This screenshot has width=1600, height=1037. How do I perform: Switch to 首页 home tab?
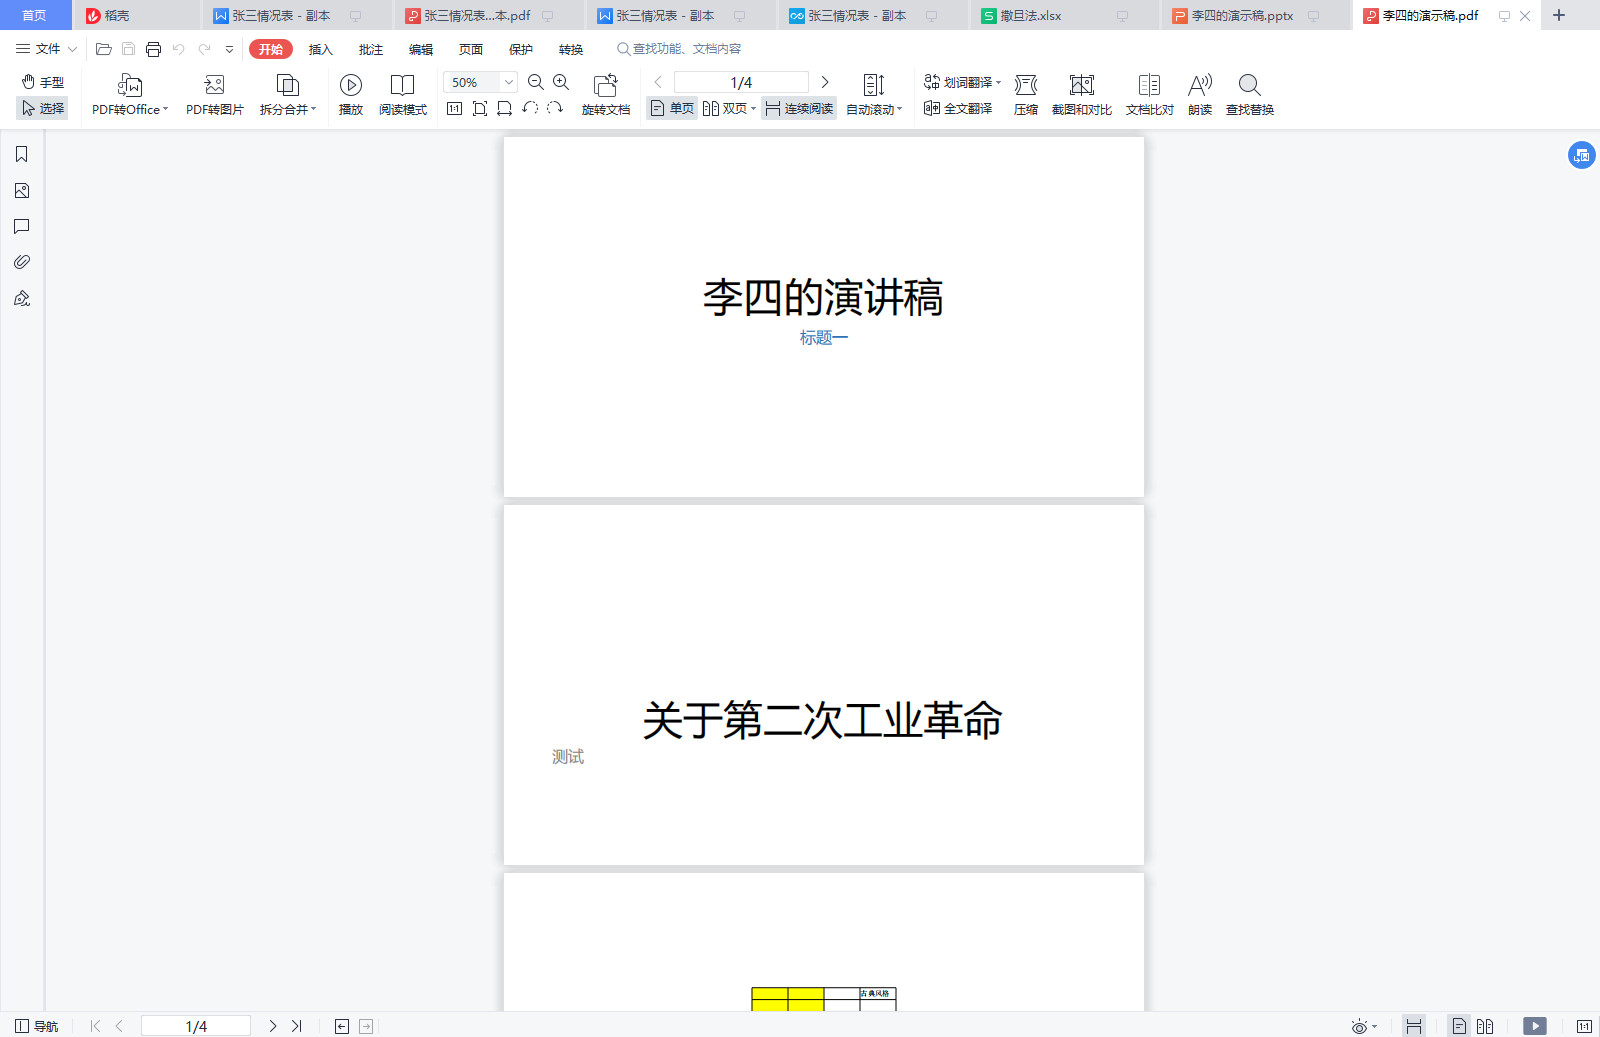click(x=35, y=15)
